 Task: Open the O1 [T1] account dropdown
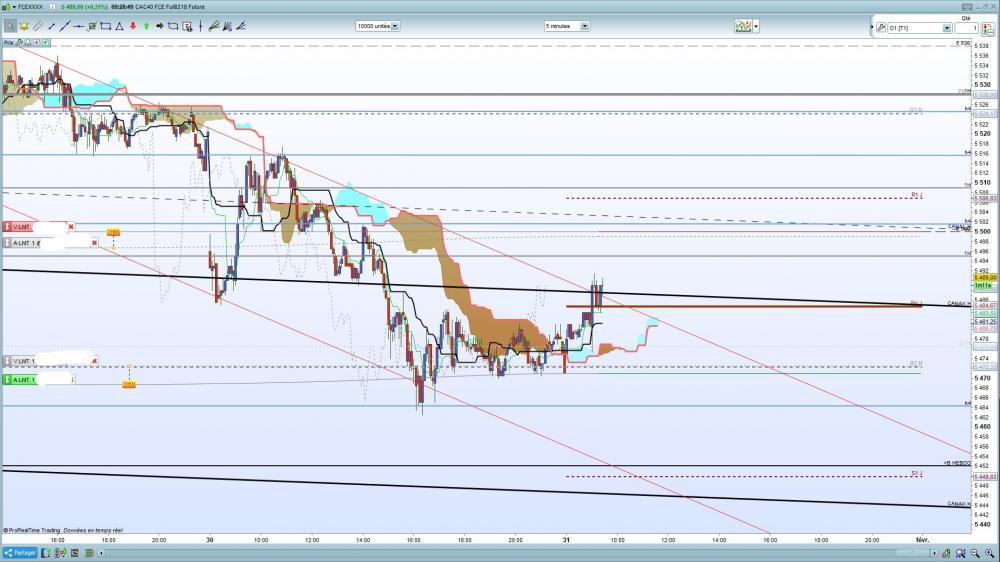point(920,28)
